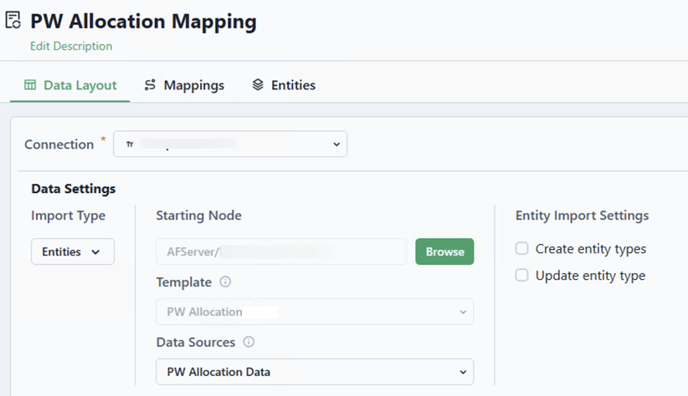Click the connection type icon in dropdown
This screenshot has height=396, width=688.
point(130,144)
